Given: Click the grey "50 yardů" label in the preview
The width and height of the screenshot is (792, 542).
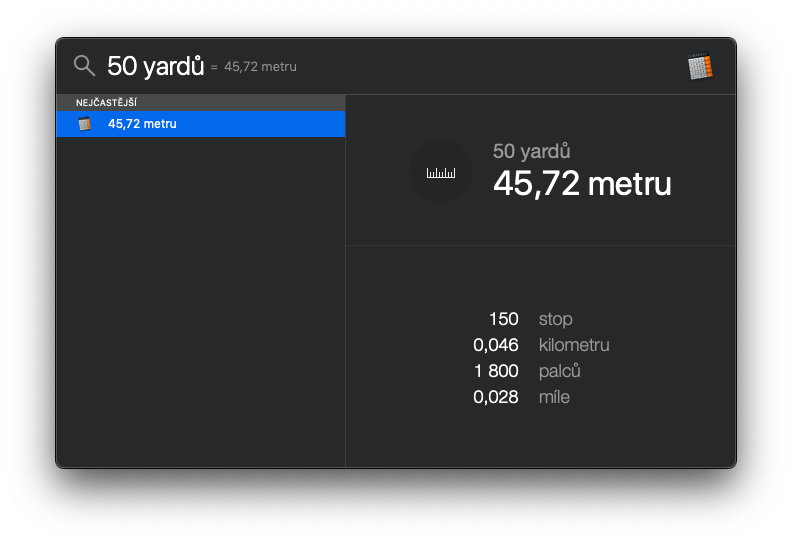Looking at the screenshot, I should point(531,151).
